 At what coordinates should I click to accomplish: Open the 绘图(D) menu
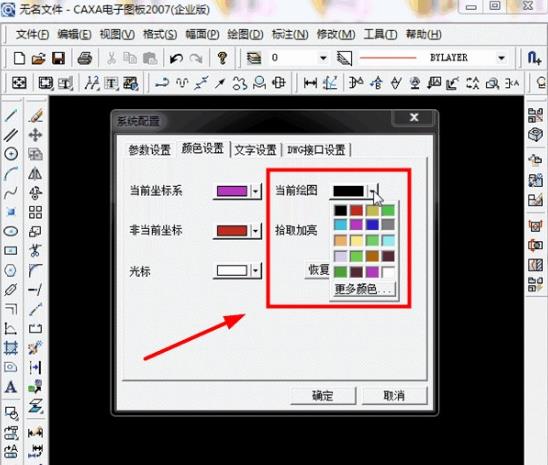coord(245,35)
